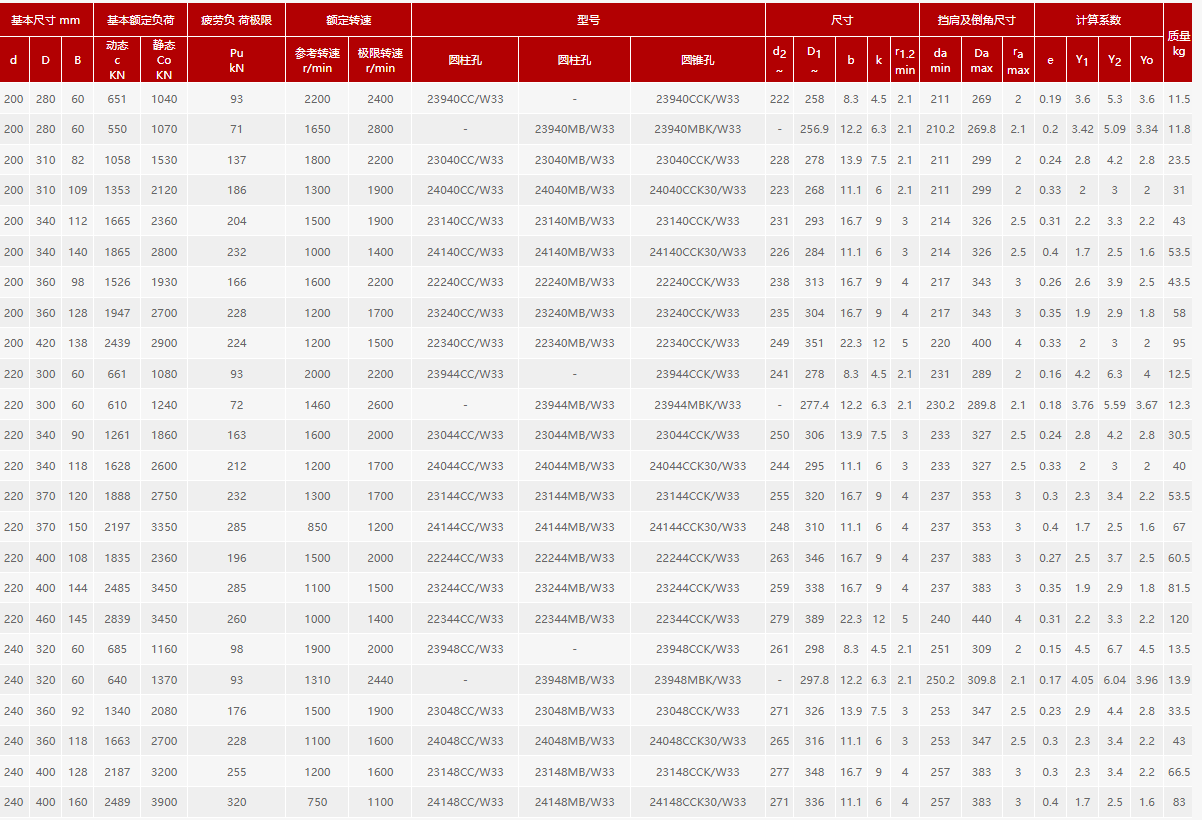Click the 22340MB/W33 model cell
The height and width of the screenshot is (820, 1202).
coord(574,343)
